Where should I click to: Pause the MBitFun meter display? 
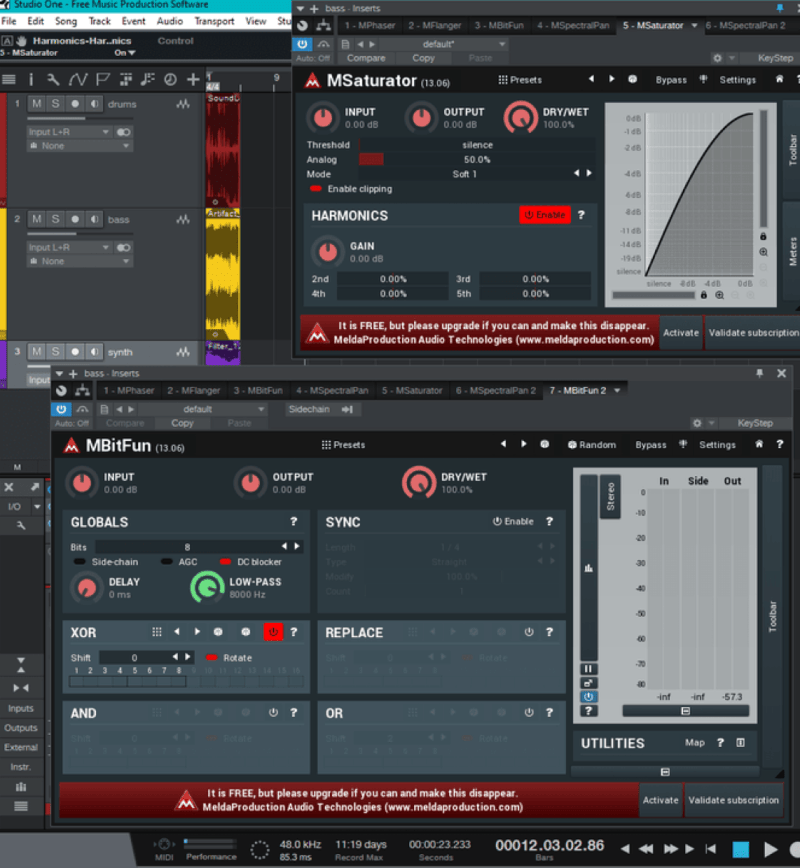click(589, 669)
